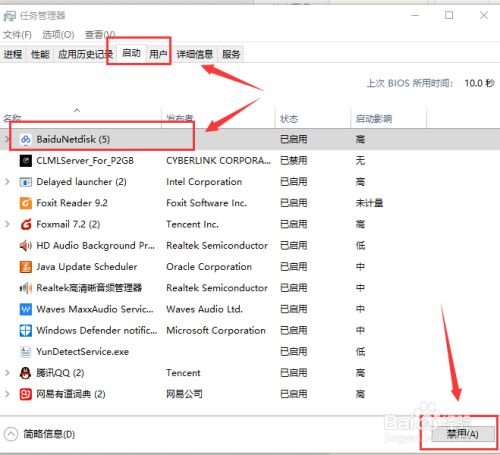Screen dimensions: 500x455
Task: Click the Foxit Reader 9.2 orange icon
Action: (26, 203)
